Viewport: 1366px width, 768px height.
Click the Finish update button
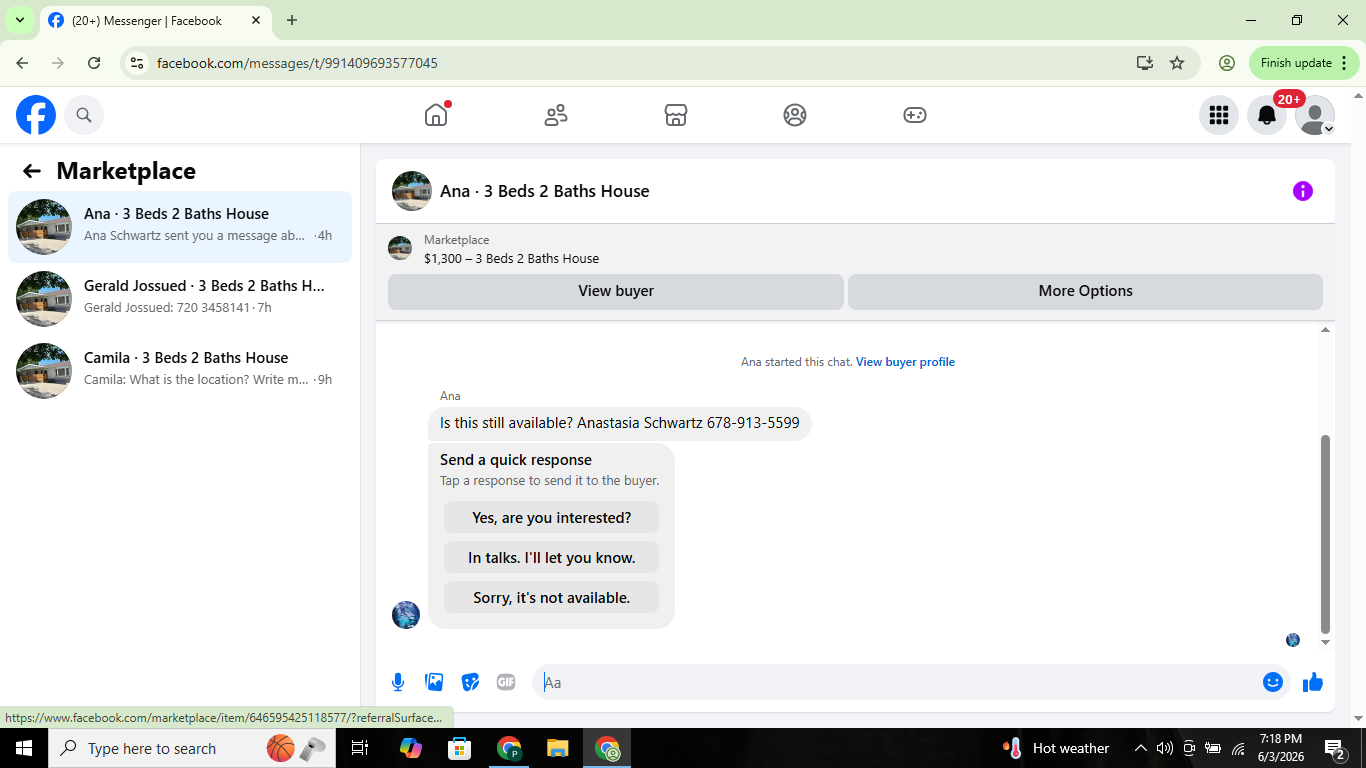point(1304,63)
